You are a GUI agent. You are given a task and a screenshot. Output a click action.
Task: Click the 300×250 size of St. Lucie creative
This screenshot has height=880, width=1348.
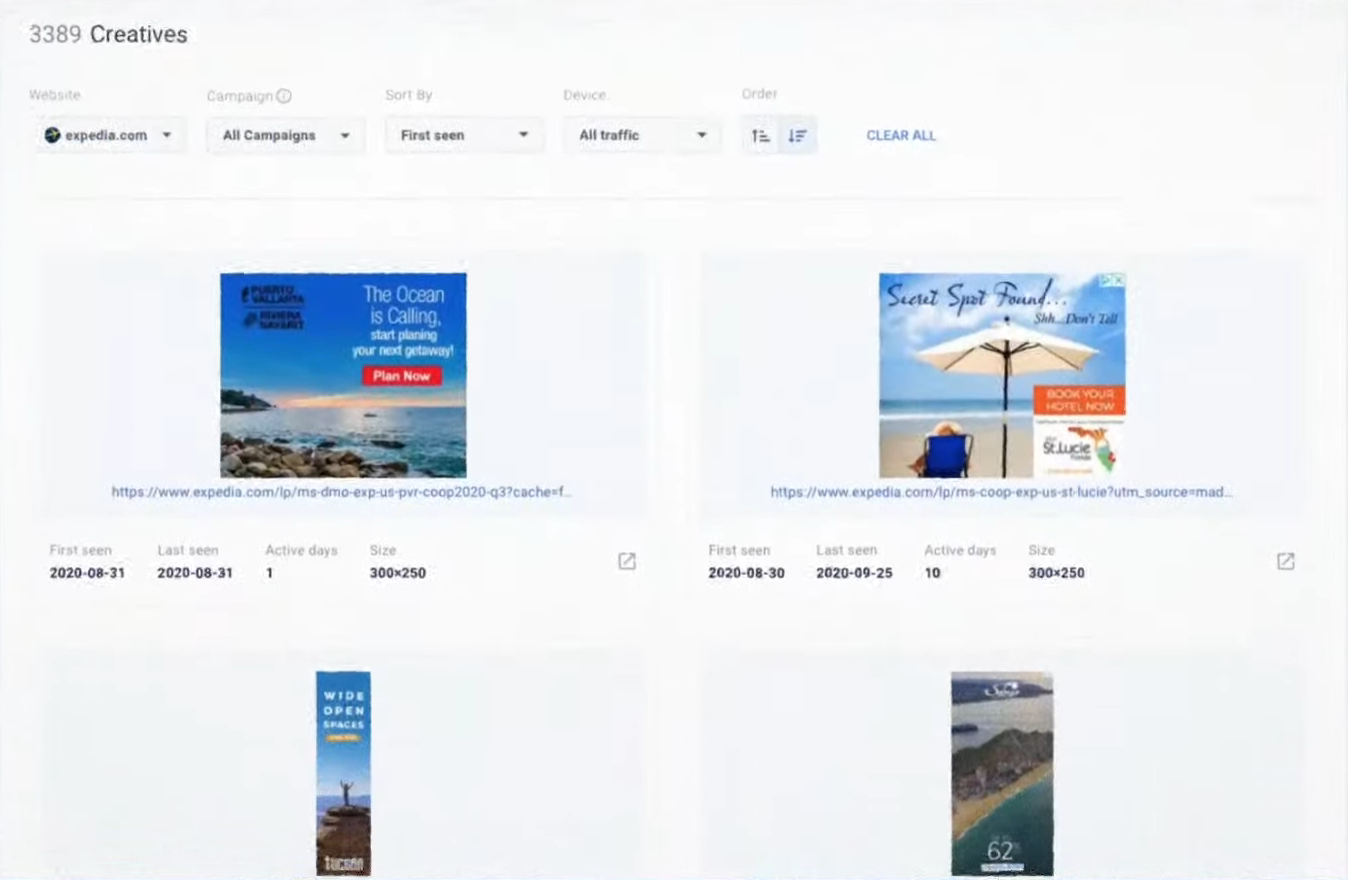pos(1056,573)
